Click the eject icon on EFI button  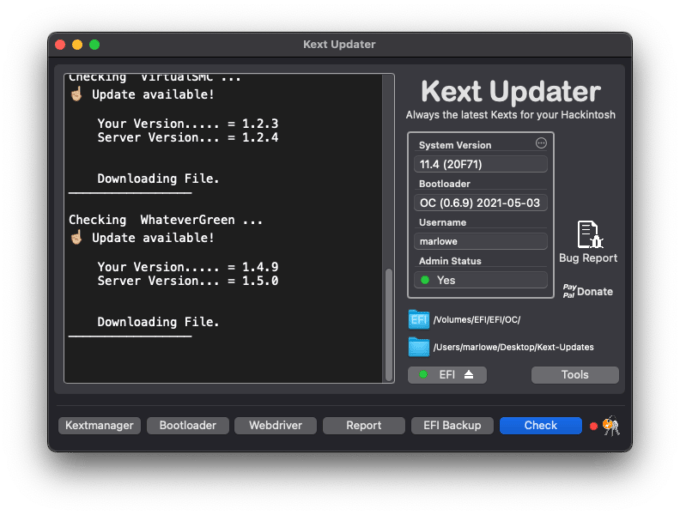pos(468,375)
